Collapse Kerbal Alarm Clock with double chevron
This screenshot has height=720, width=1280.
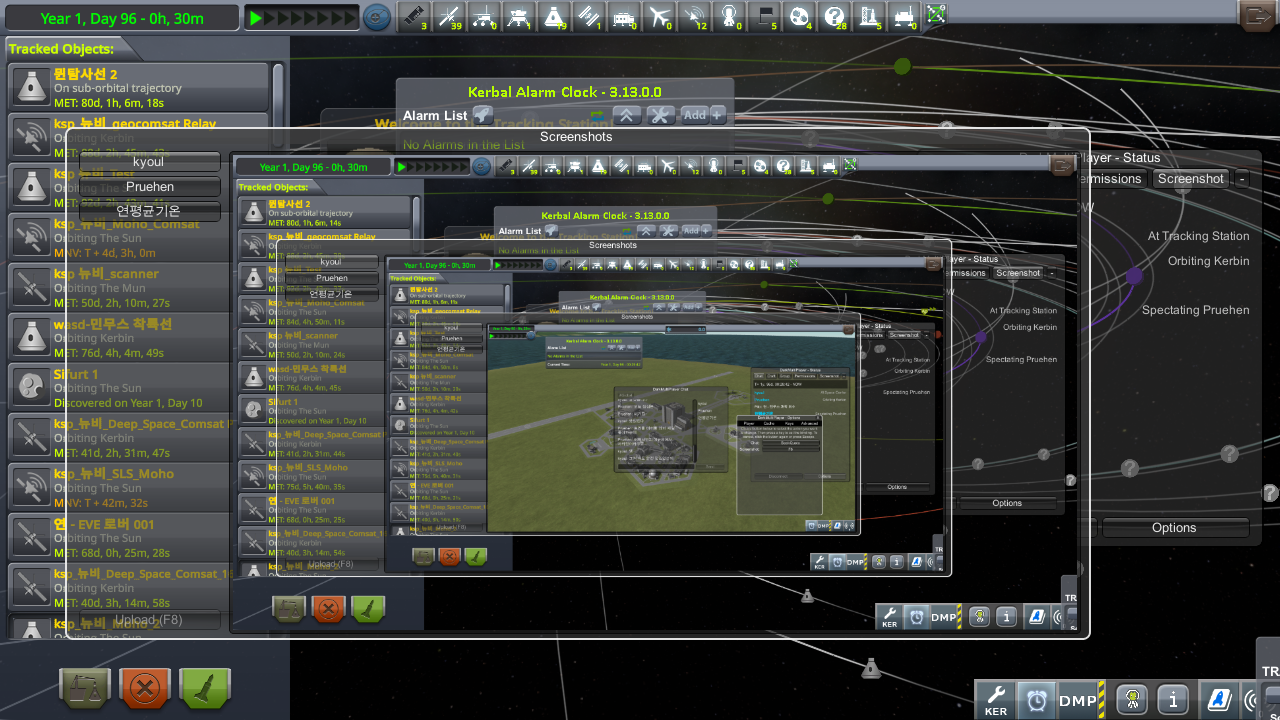pos(626,115)
